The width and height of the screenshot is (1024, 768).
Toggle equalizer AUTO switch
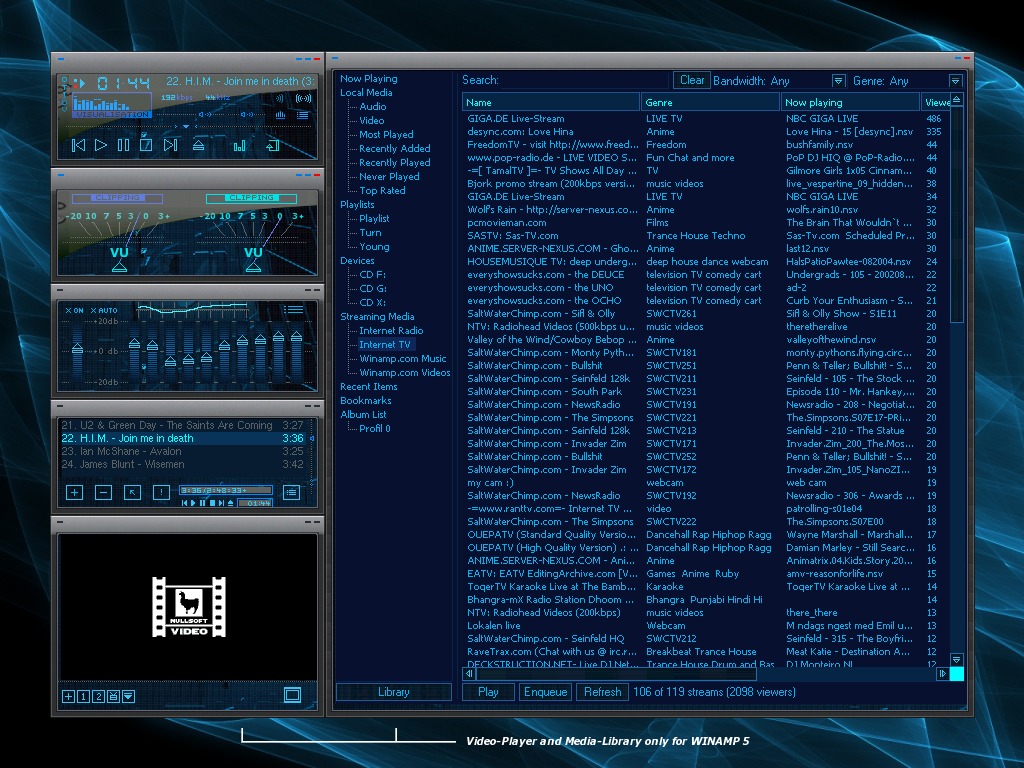[104, 310]
